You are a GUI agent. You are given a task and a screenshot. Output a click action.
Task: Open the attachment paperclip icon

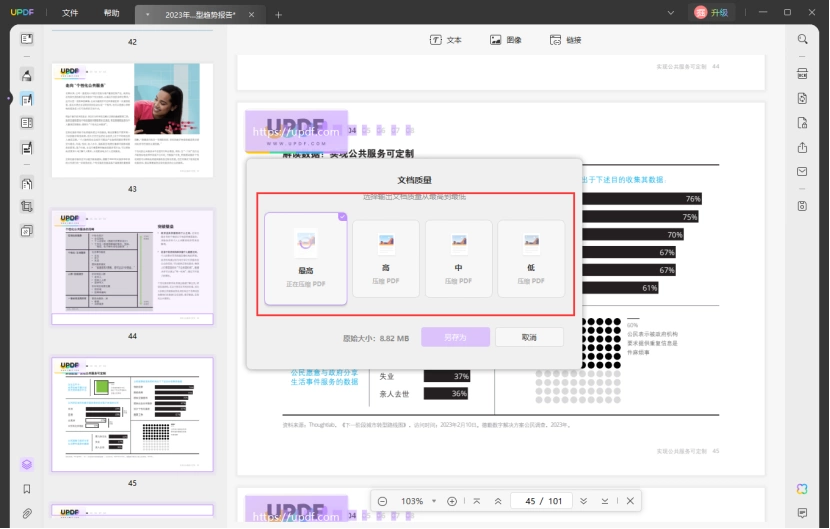tap(26, 513)
